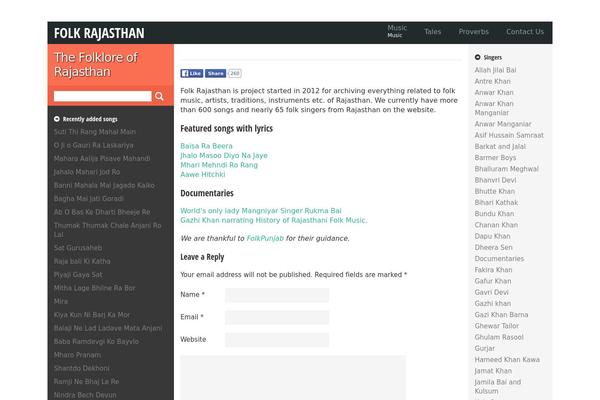600x400 pixels.
Task: Select singer Bhalluram Meghwal
Action: click(506, 169)
